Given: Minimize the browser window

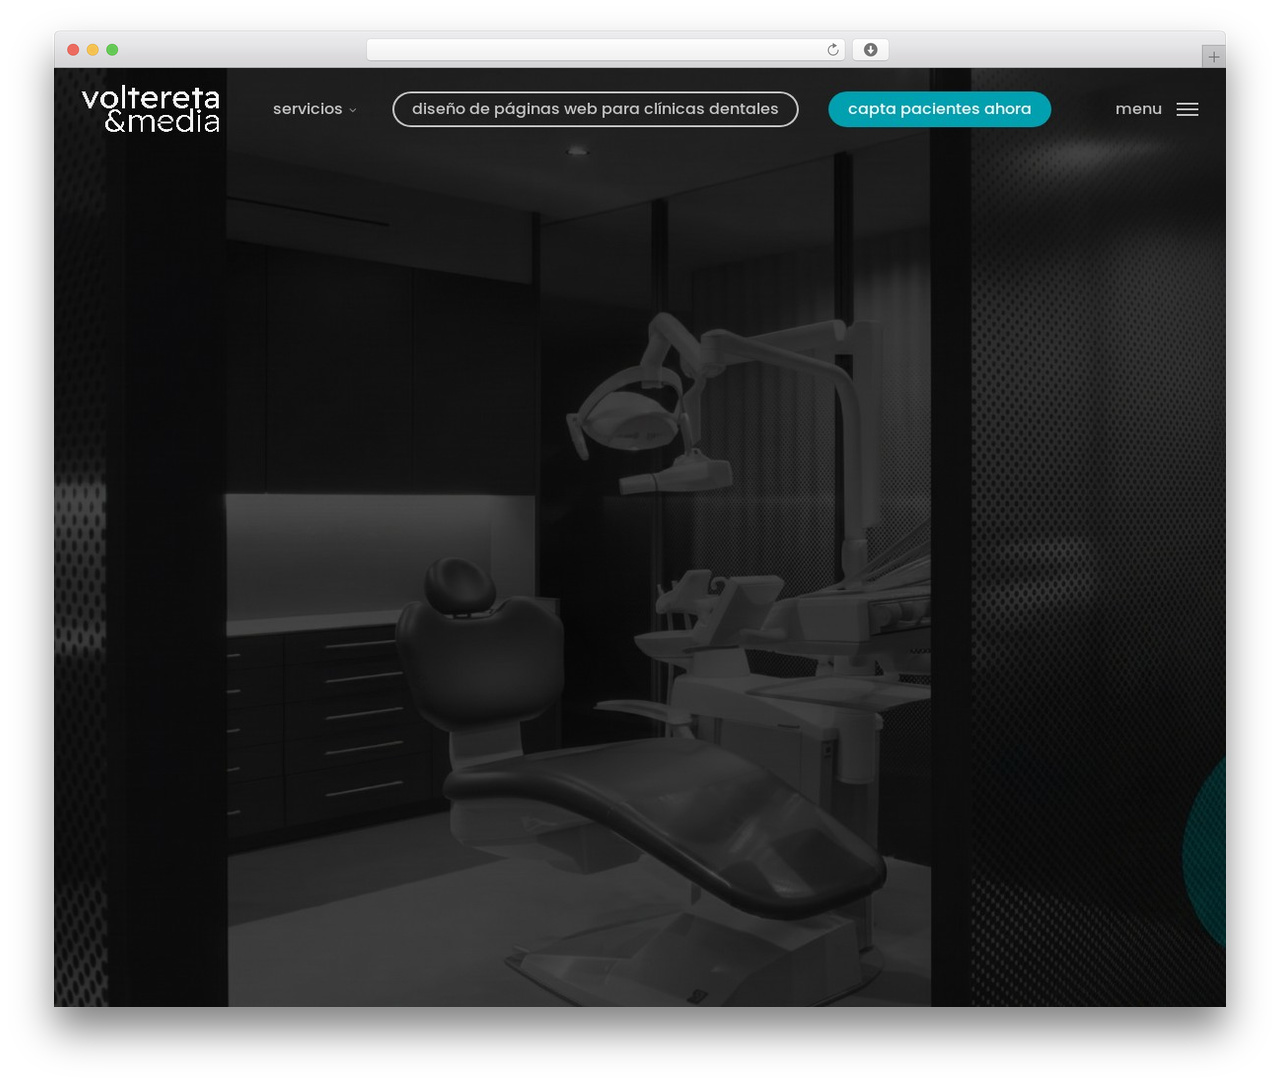Looking at the screenshot, I should (x=93, y=50).
